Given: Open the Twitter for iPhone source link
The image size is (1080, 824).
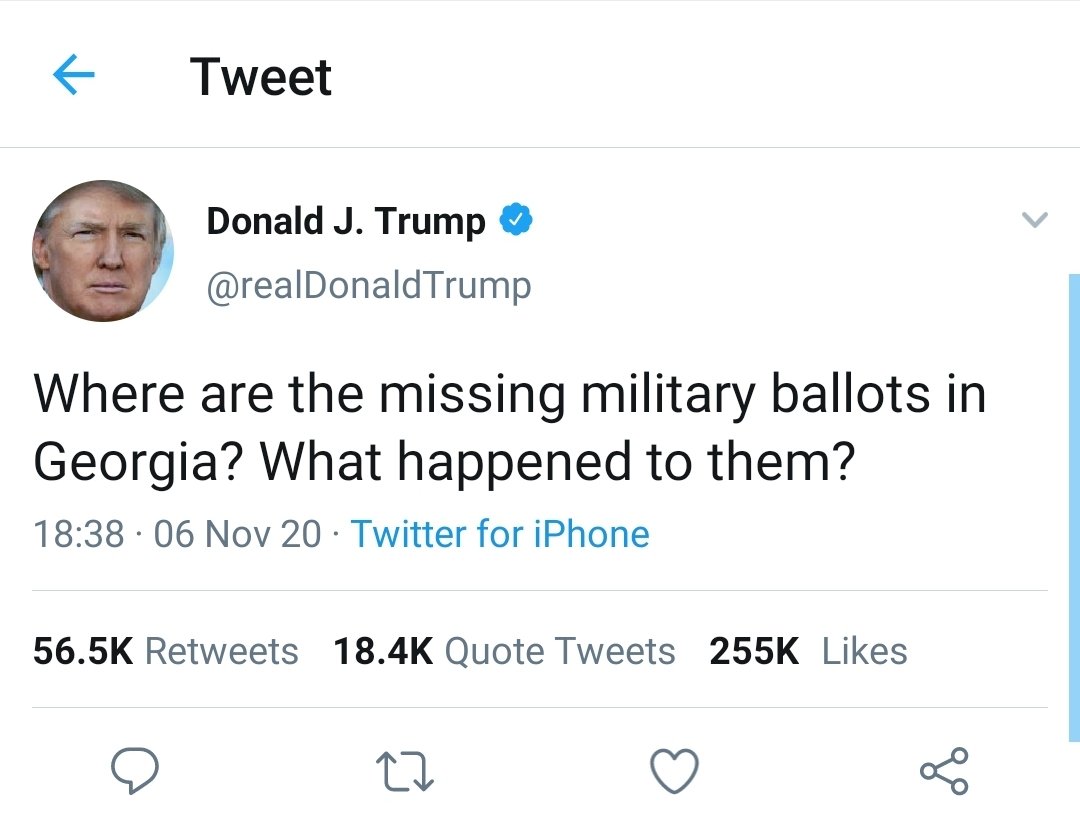Looking at the screenshot, I should (500, 534).
